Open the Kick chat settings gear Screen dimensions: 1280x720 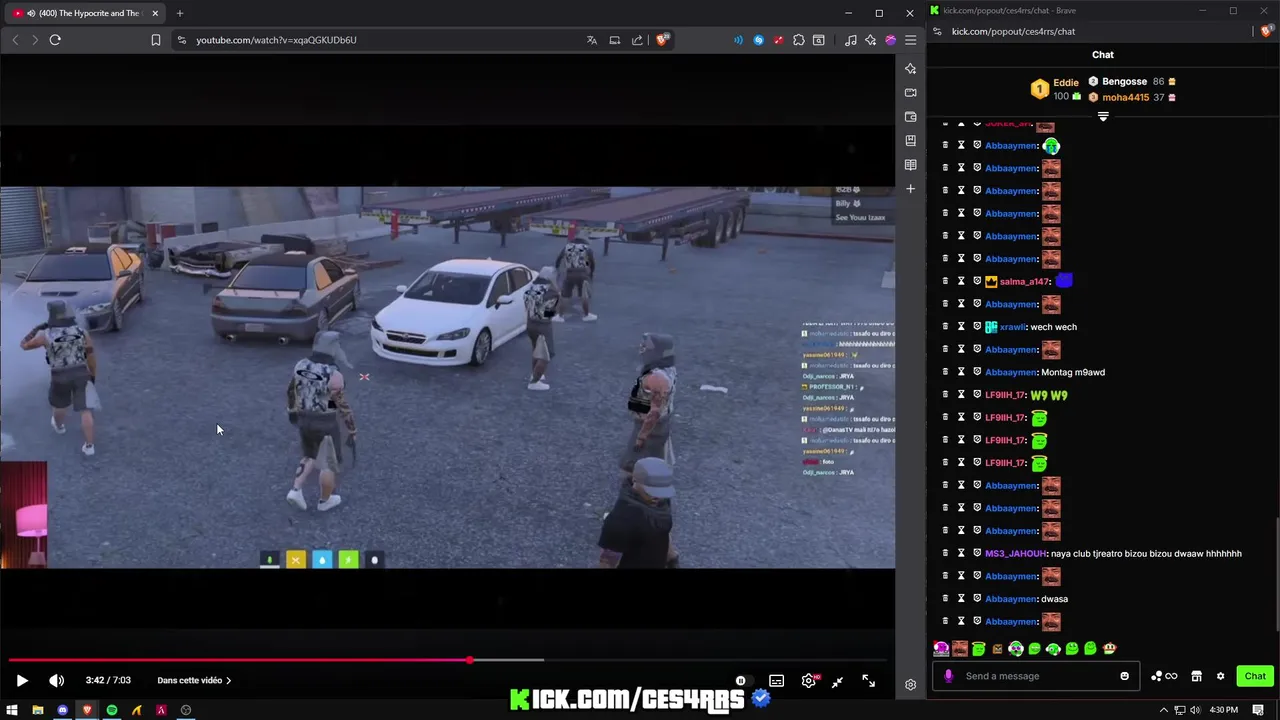(1220, 676)
